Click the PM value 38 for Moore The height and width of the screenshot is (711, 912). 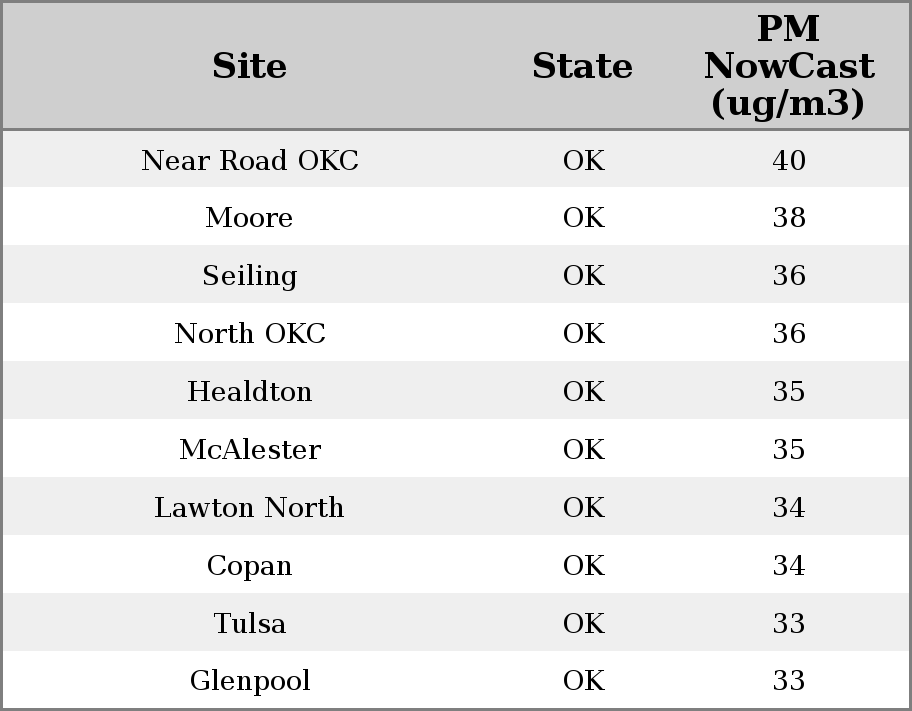pos(788,218)
